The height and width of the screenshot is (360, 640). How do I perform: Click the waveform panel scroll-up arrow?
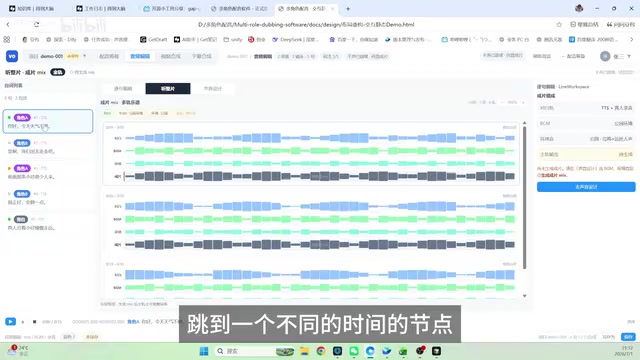[x=524, y=123]
